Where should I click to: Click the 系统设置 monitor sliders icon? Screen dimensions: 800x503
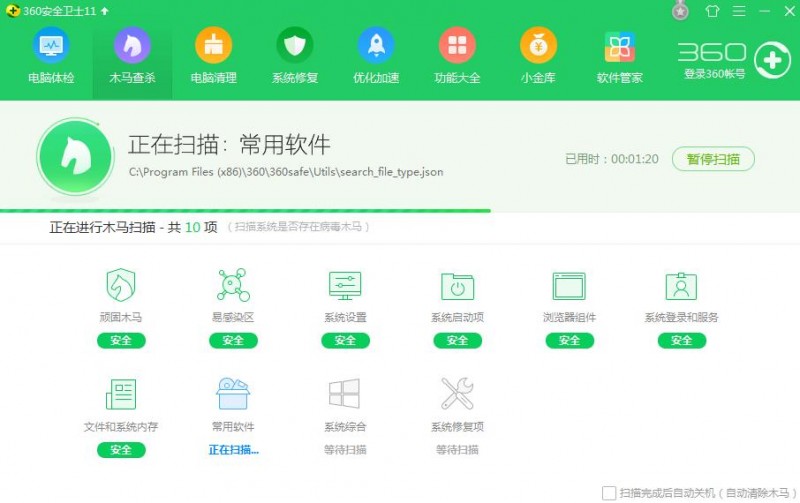[345, 285]
